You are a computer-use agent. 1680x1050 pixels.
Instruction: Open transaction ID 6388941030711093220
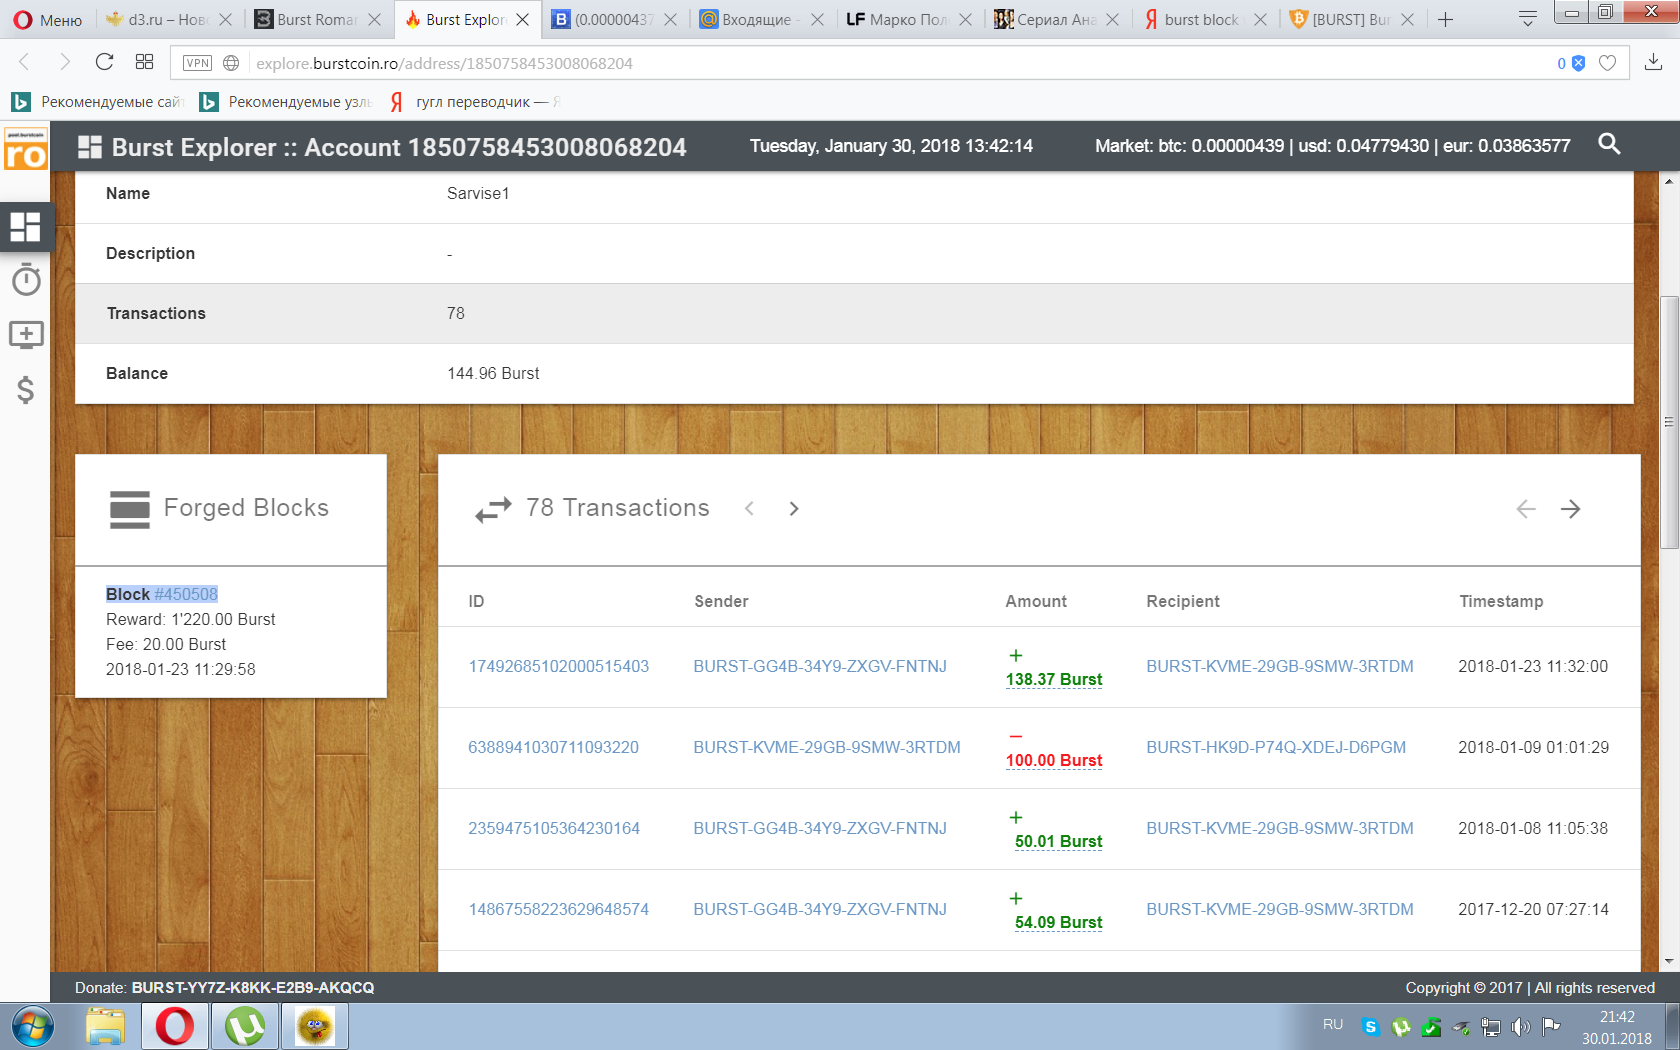[x=553, y=747]
